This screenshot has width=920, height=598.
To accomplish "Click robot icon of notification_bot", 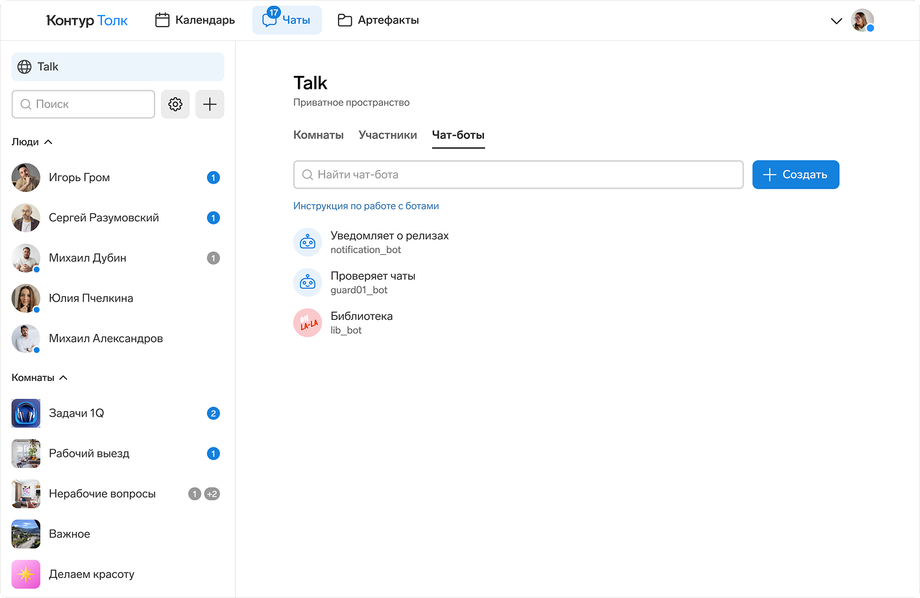I will [x=307, y=242].
